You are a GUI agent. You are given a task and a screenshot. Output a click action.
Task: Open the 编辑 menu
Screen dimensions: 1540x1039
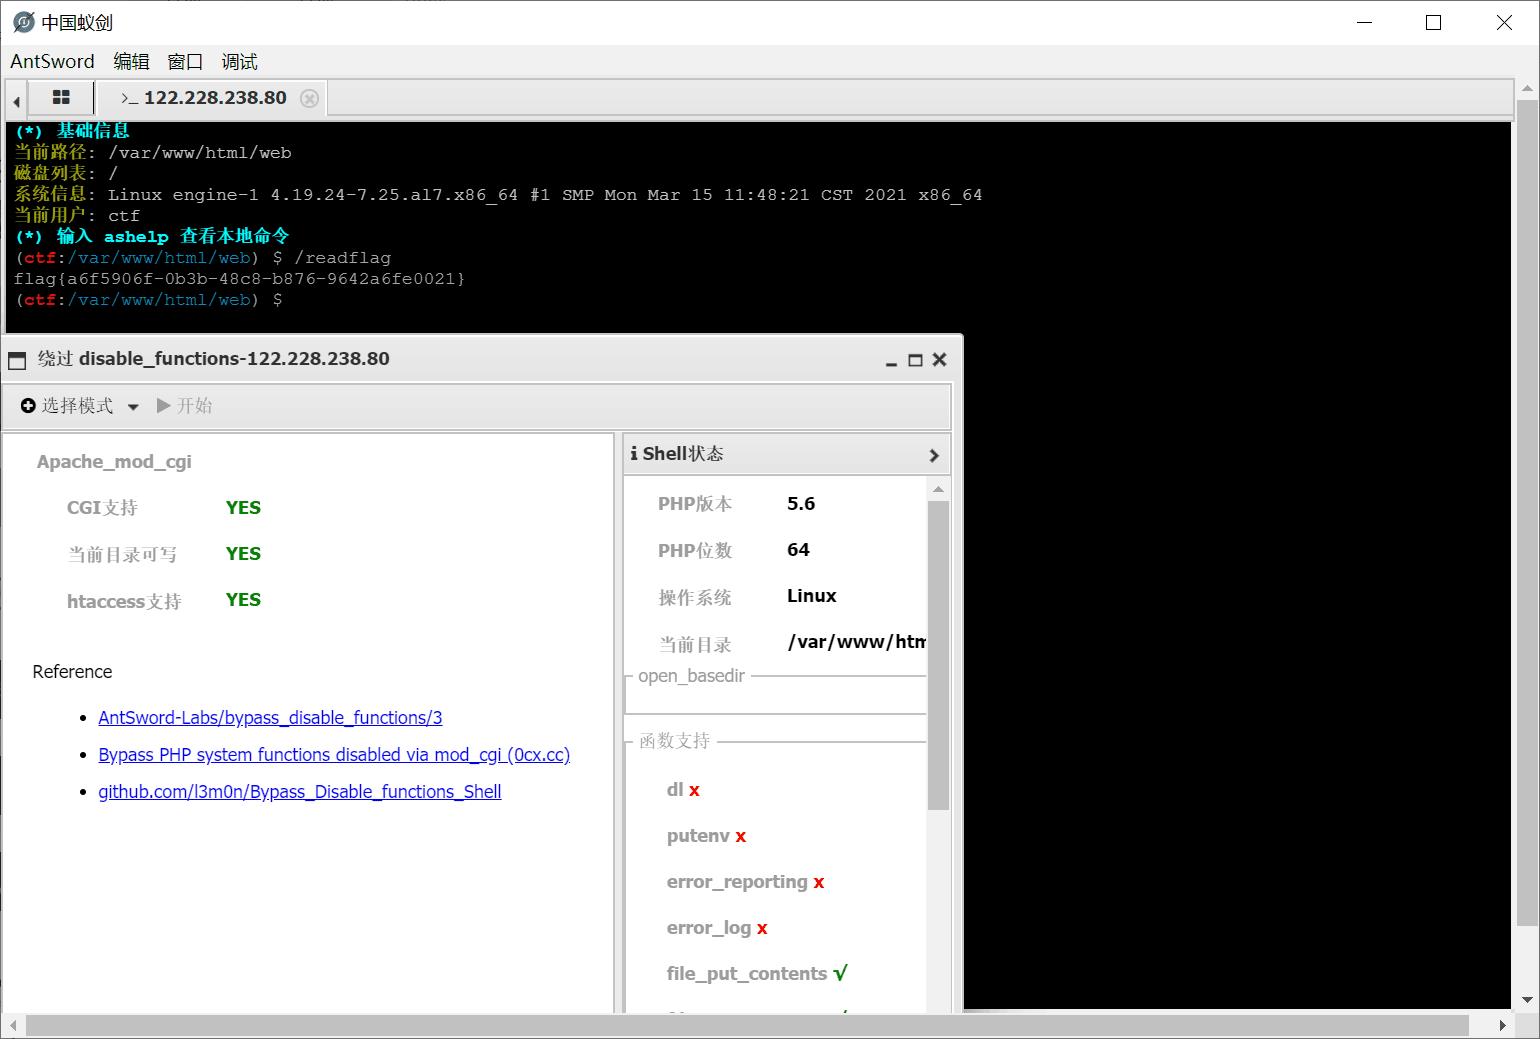click(131, 61)
